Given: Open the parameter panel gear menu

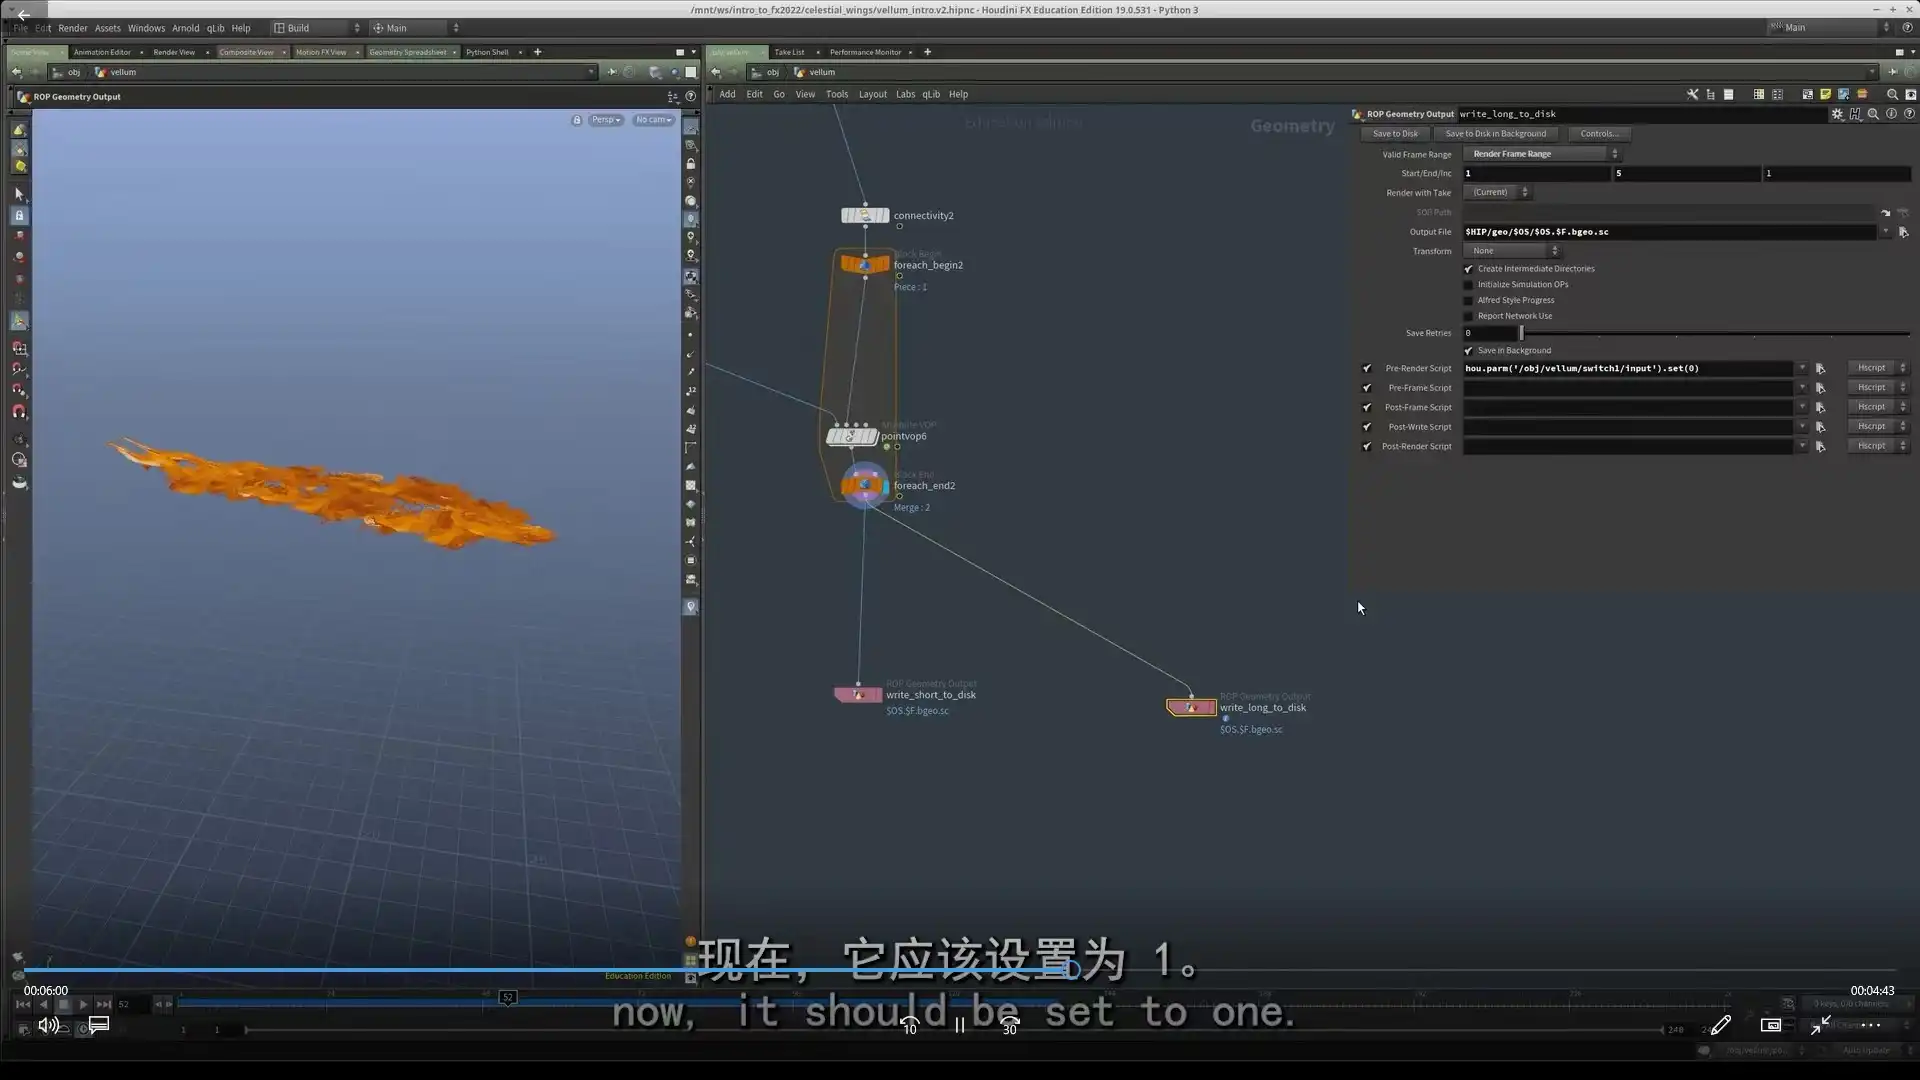Looking at the screenshot, I should pyautogui.click(x=1837, y=114).
